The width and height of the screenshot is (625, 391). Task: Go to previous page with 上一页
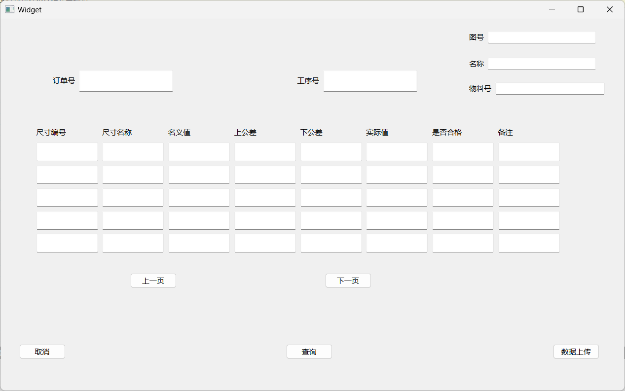click(153, 281)
